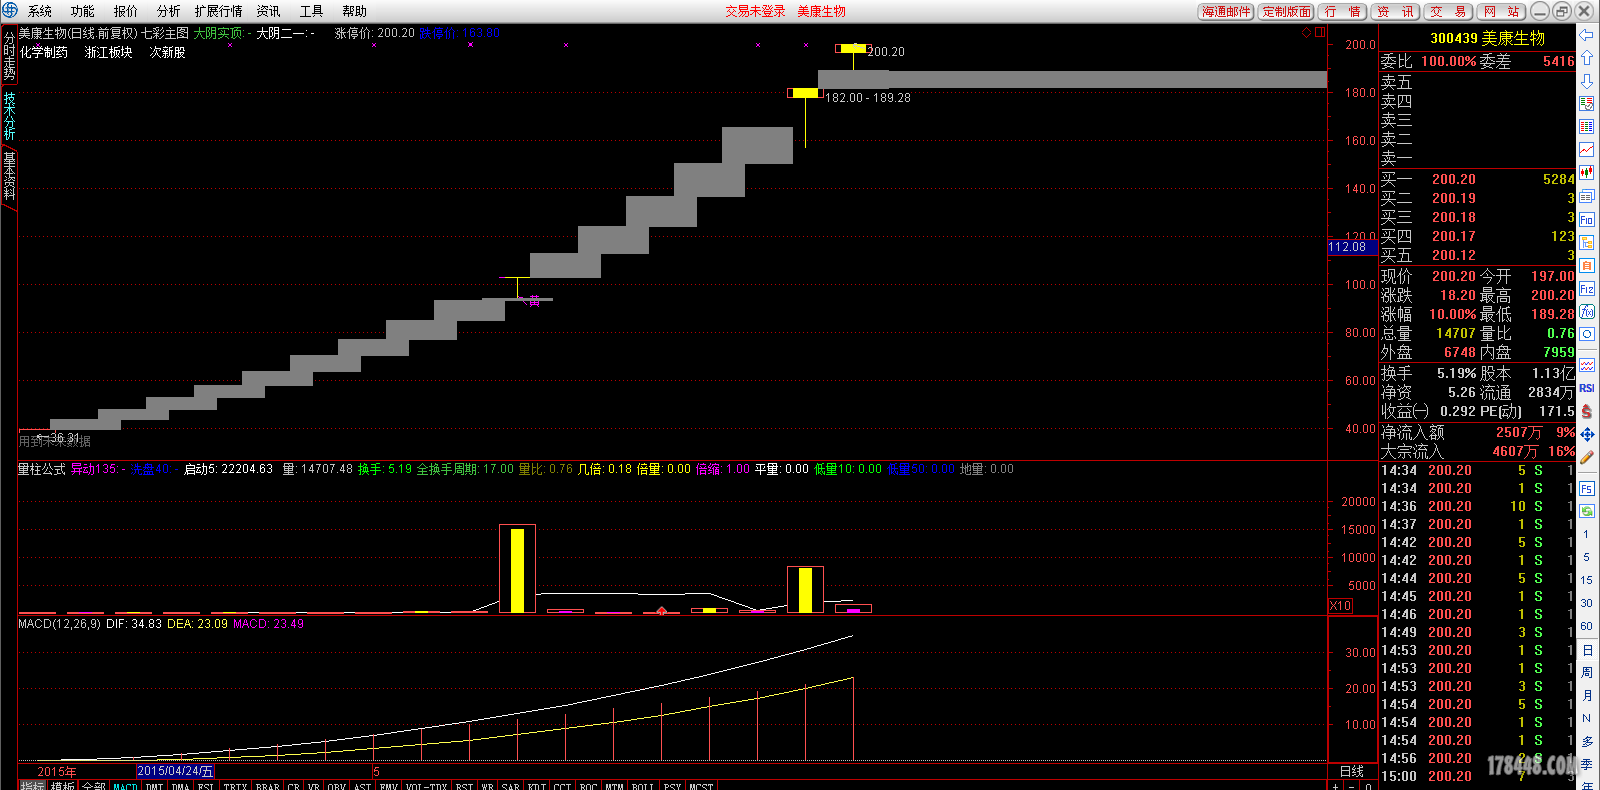This screenshot has width=1600, height=790.
Task: Switch to 1-minute period
Action: (1587, 534)
